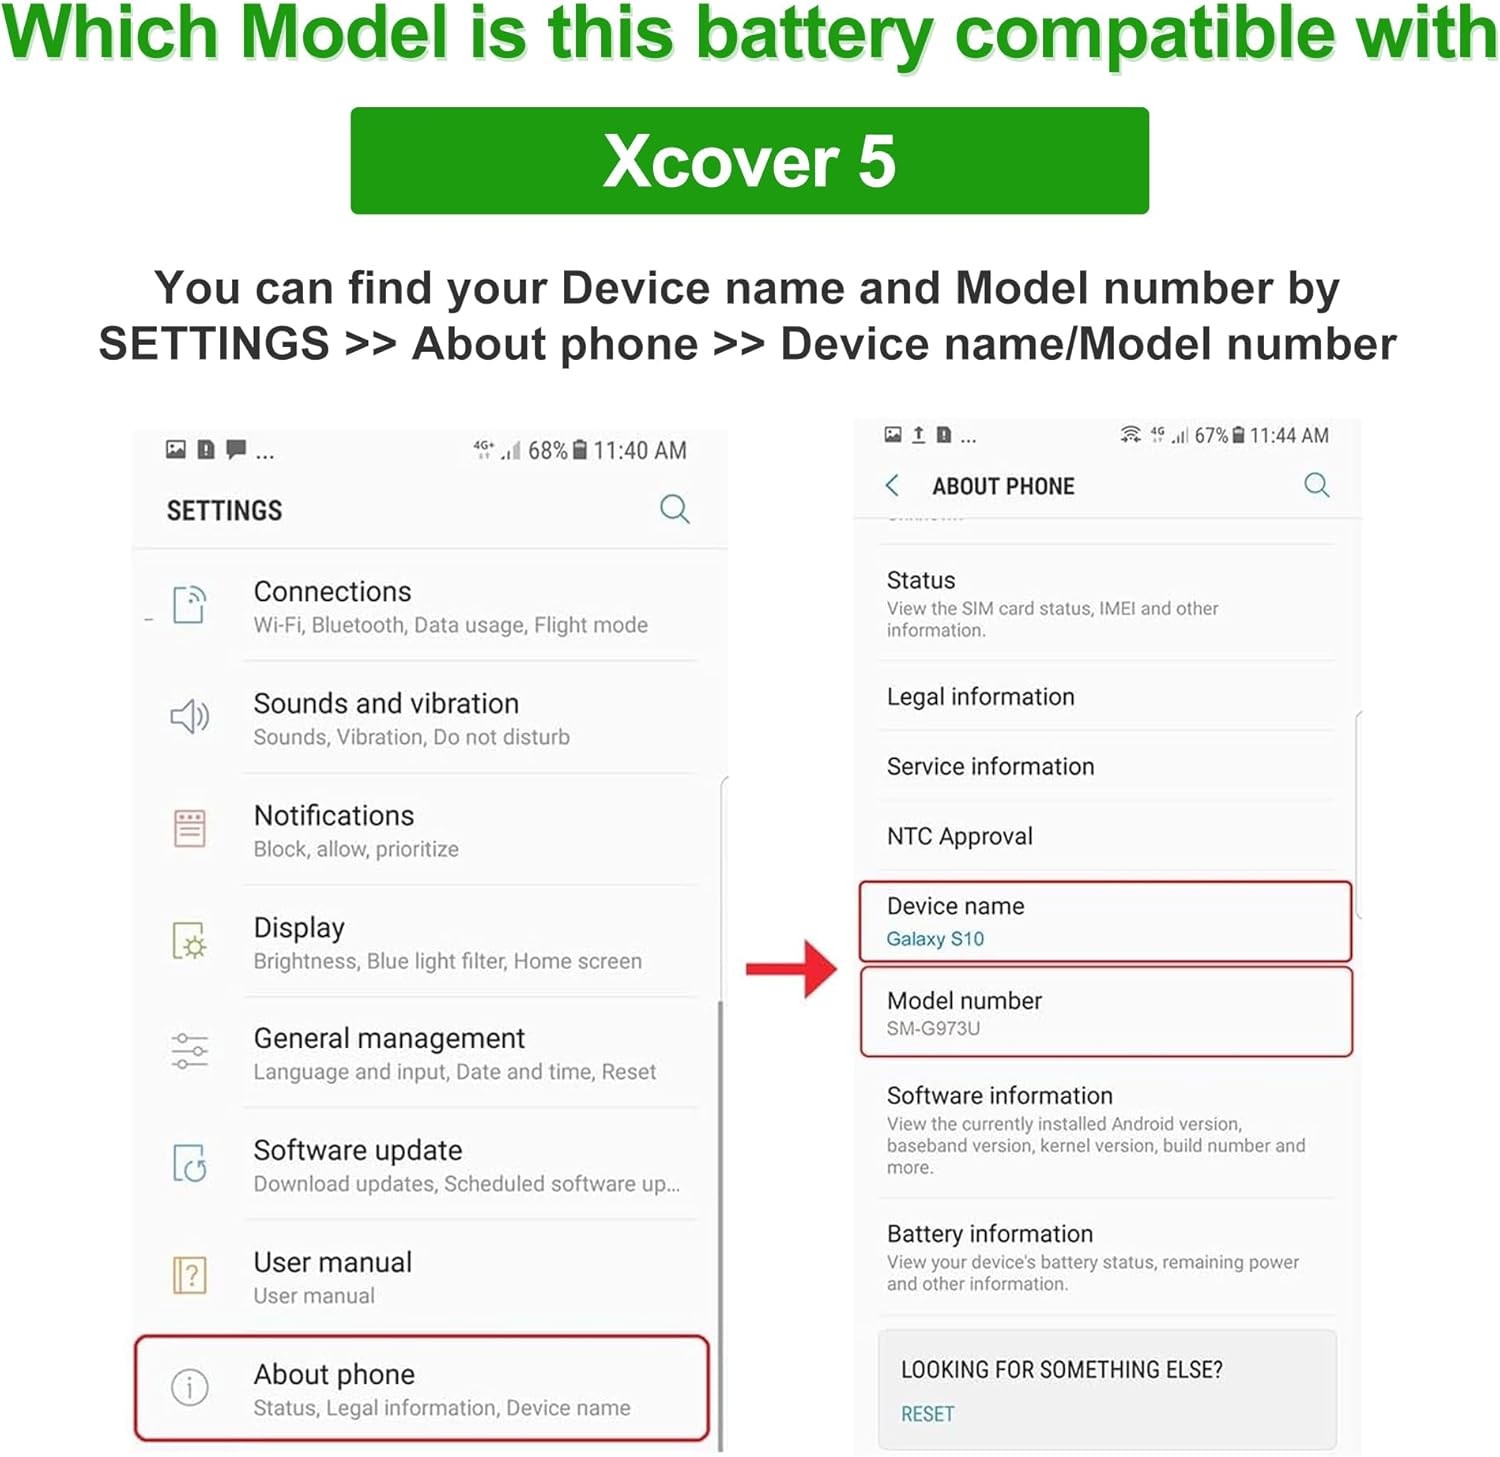Screen dimensions: 1500x1457
Task: Tap the Notifications list icon
Action: pyautogui.click(x=189, y=828)
